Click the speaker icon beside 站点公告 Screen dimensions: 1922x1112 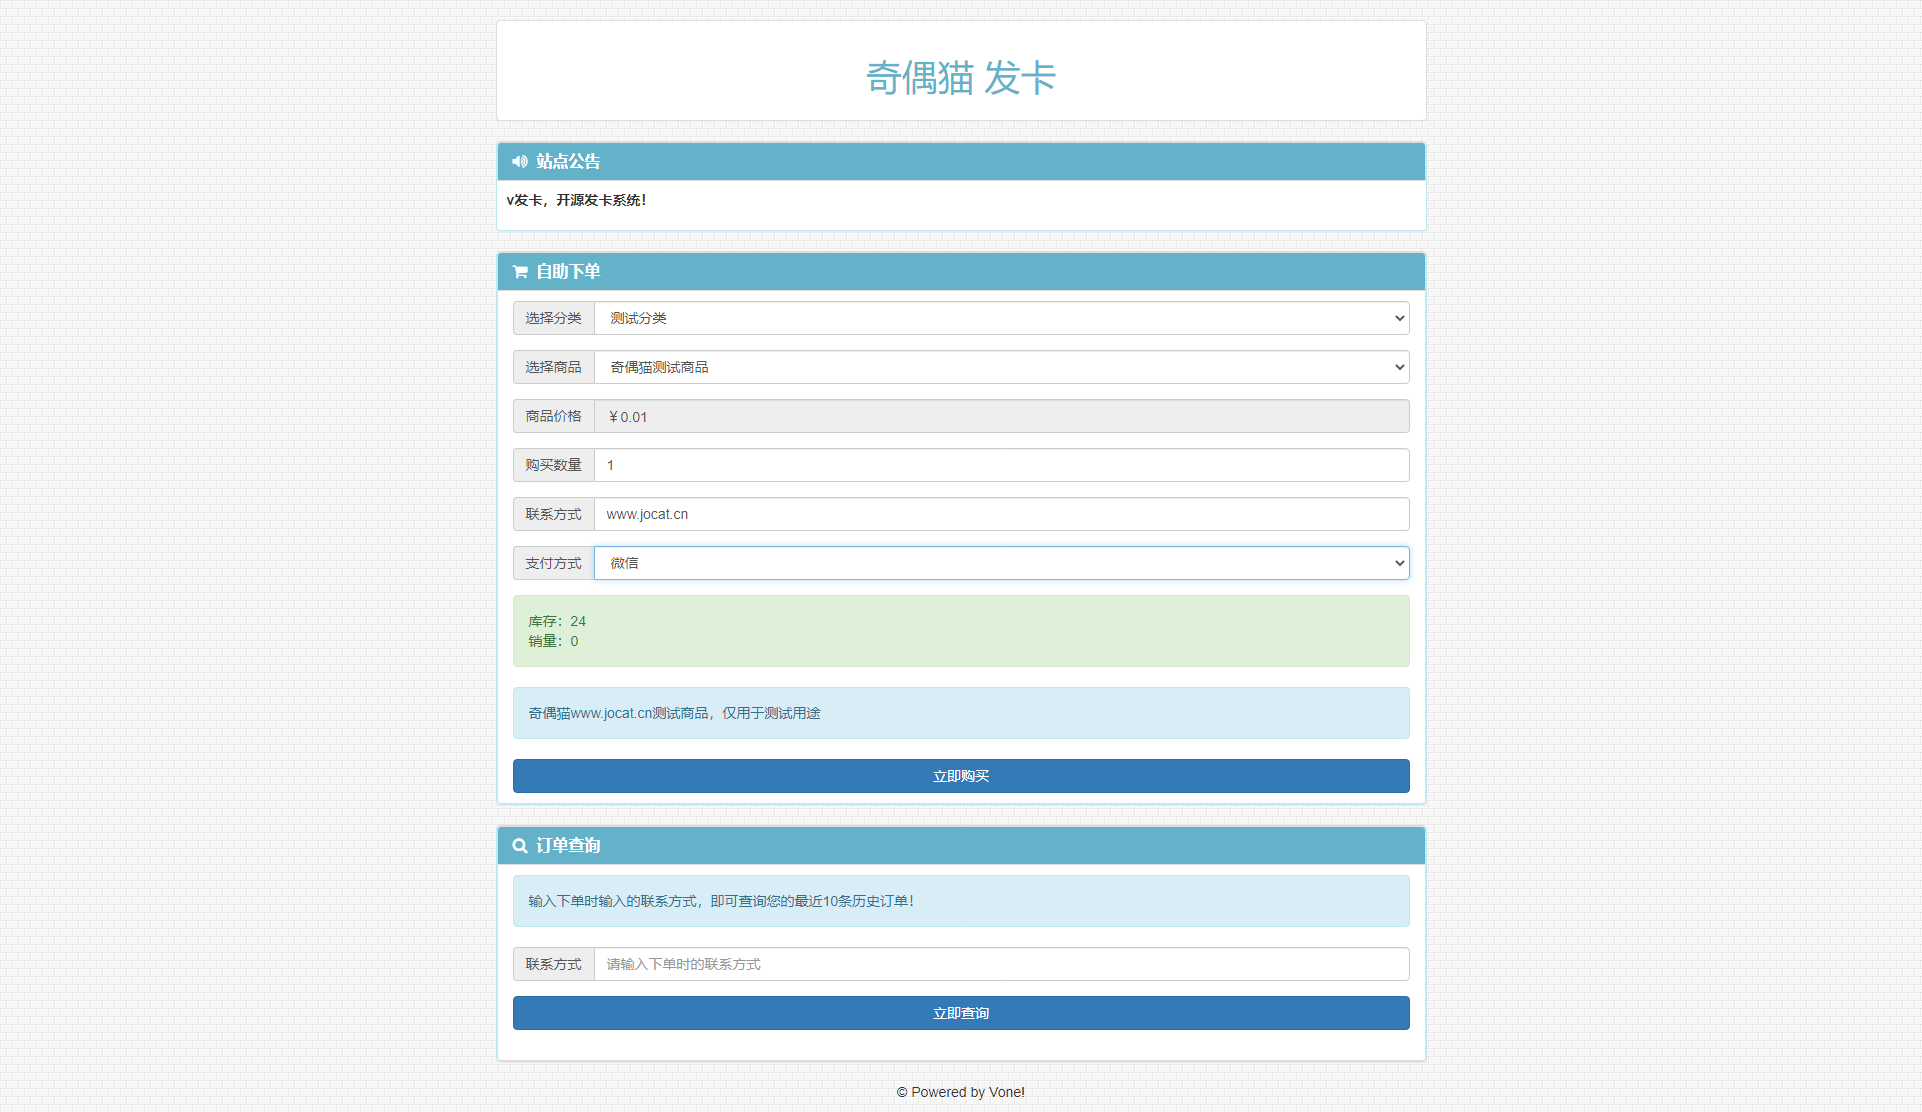(520, 161)
